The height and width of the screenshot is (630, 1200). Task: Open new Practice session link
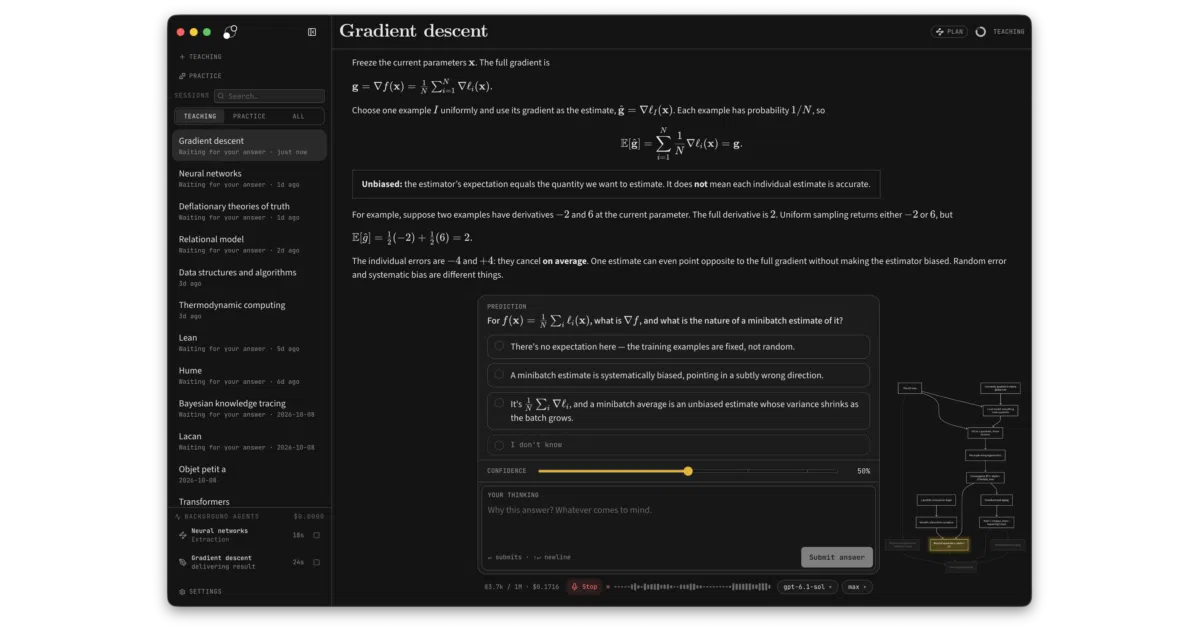[200, 76]
